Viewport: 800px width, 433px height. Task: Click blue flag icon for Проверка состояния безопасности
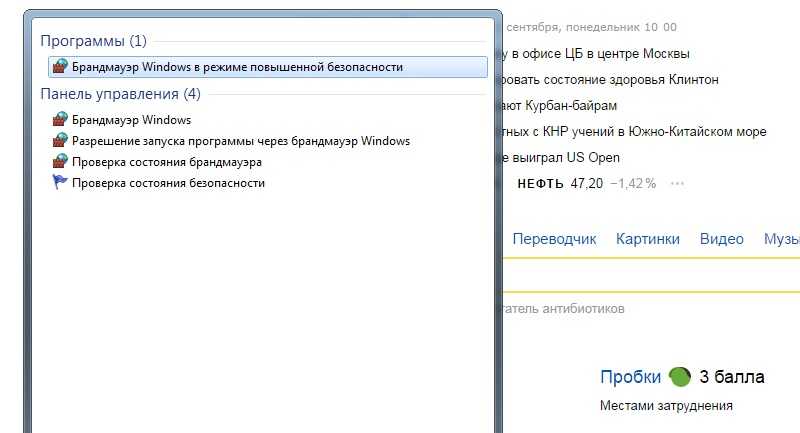[60, 182]
